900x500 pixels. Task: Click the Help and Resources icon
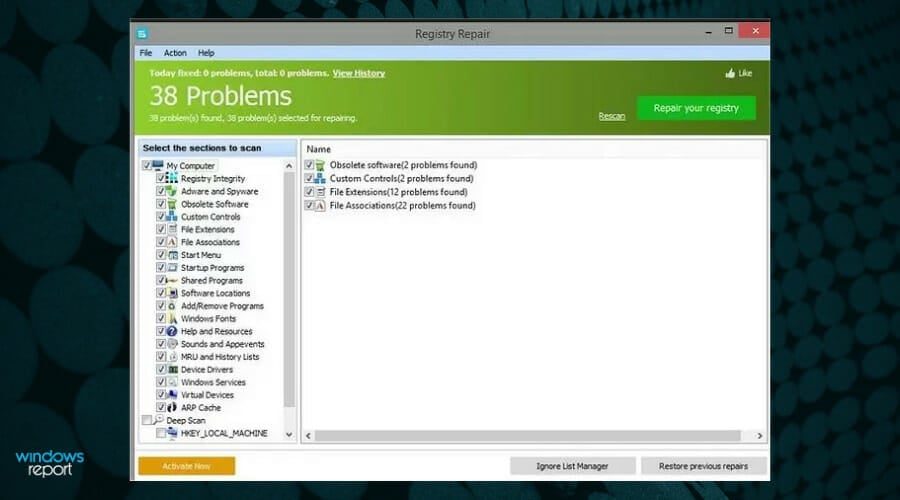coord(172,331)
